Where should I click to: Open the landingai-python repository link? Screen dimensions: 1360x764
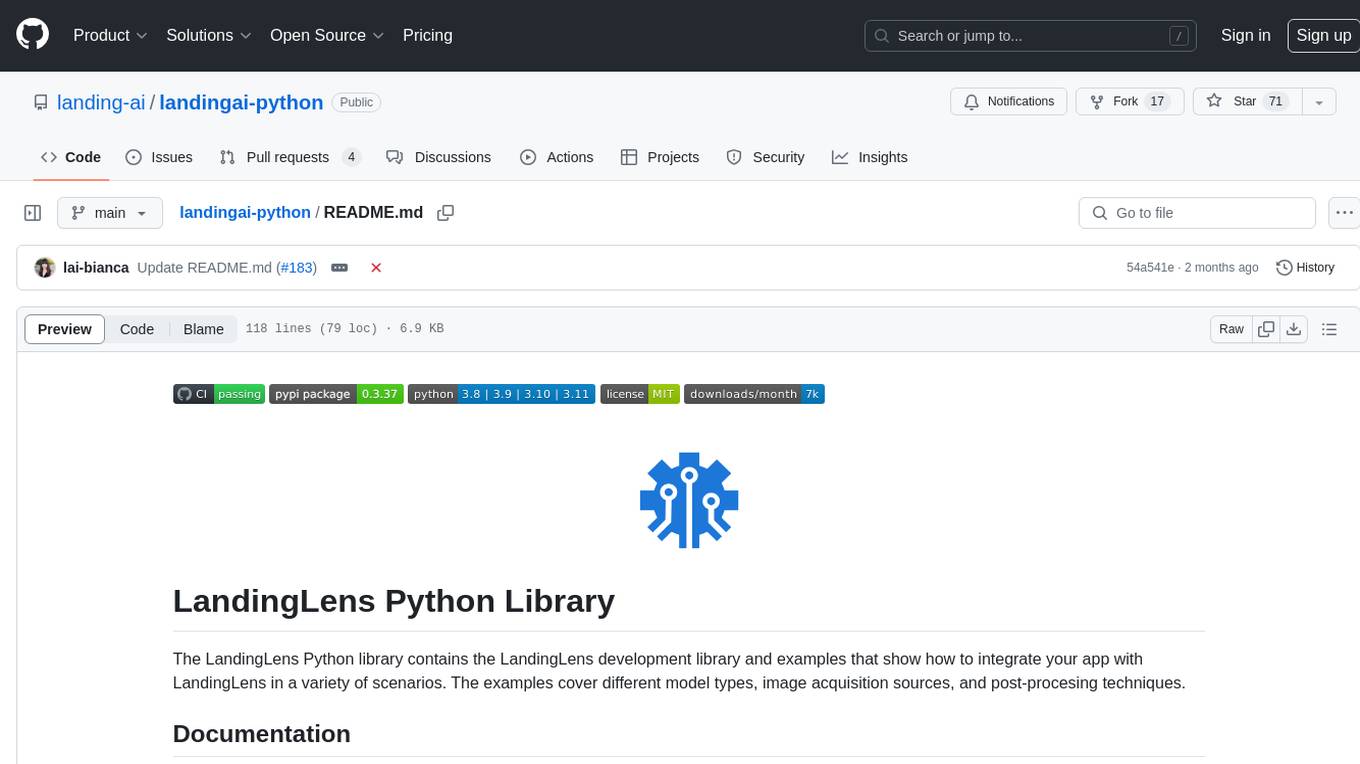241,102
